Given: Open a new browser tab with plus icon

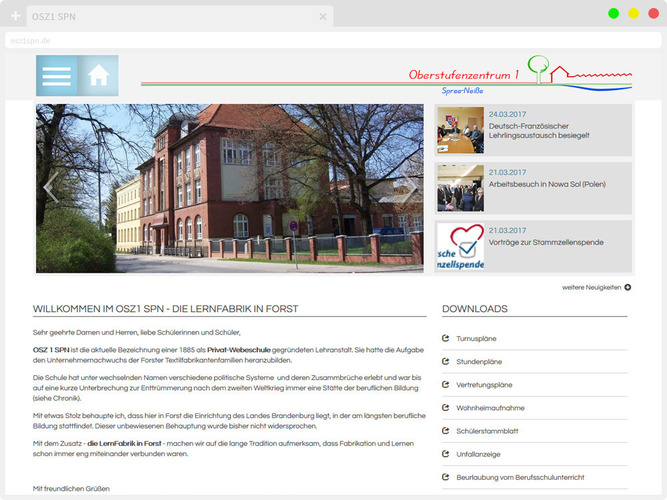Looking at the screenshot, I should coord(15,17).
